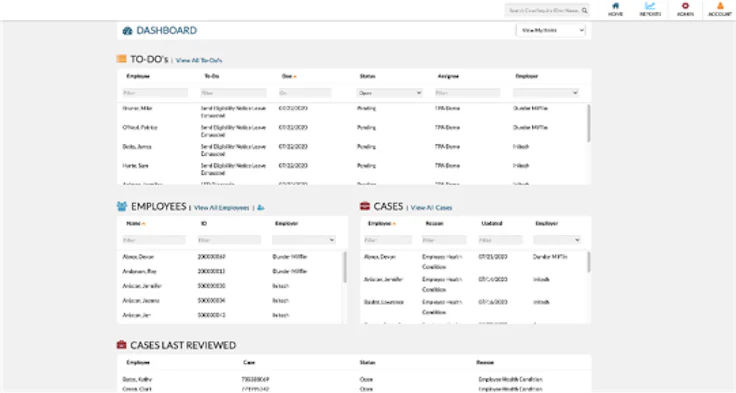This screenshot has width=736, height=393.
Task: Sort To-Do's by the Employee column header
Action: (138, 76)
